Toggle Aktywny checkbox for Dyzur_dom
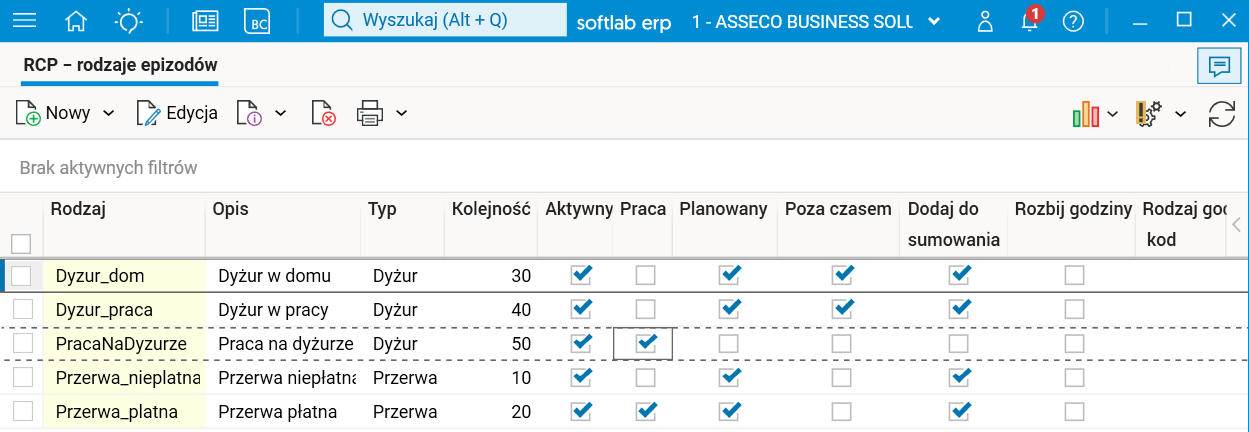 (x=580, y=275)
